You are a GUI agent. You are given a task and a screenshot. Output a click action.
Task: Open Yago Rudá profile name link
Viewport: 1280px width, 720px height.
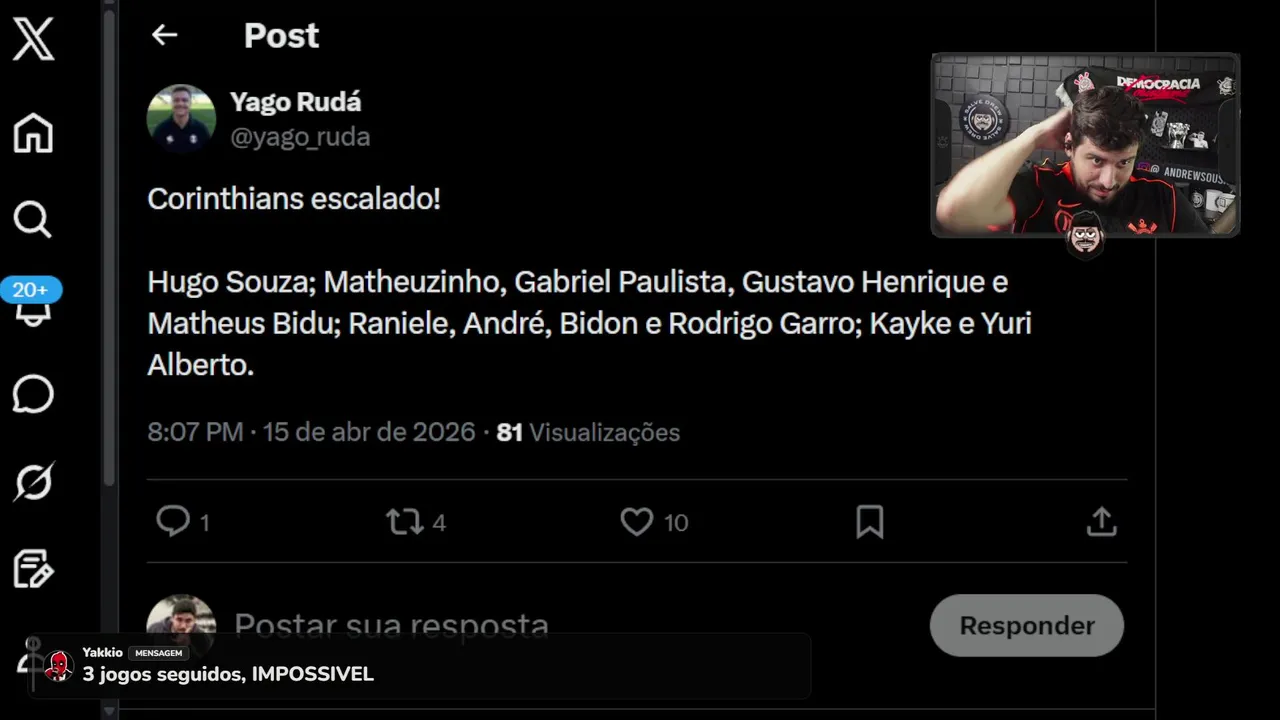296,102
